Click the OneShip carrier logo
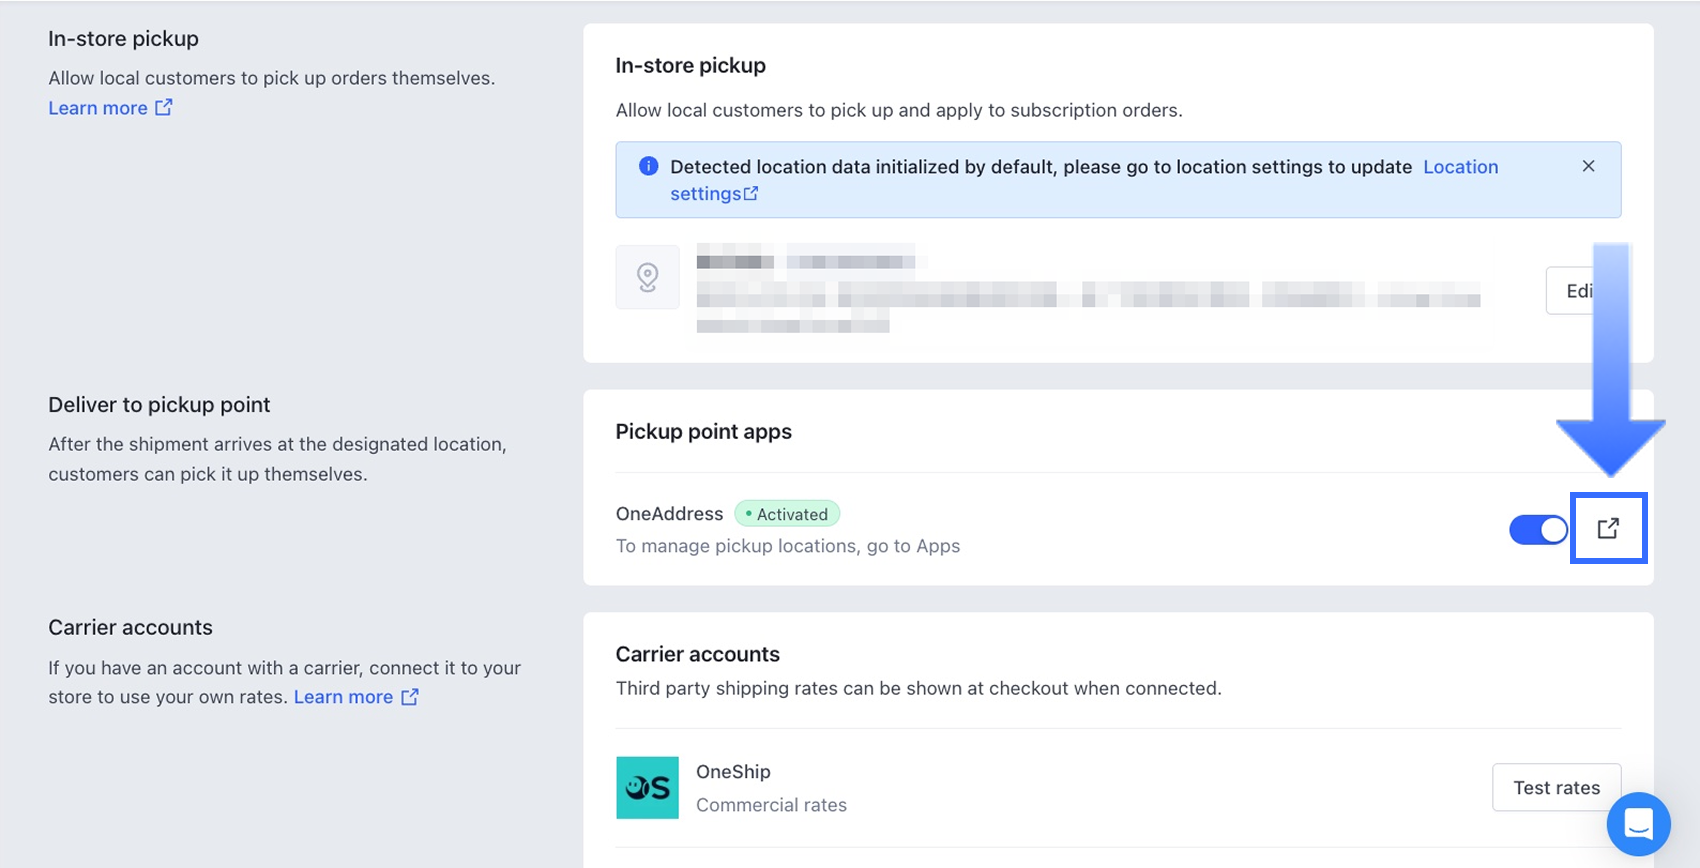1700x868 pixels. (x=647, y=788)
